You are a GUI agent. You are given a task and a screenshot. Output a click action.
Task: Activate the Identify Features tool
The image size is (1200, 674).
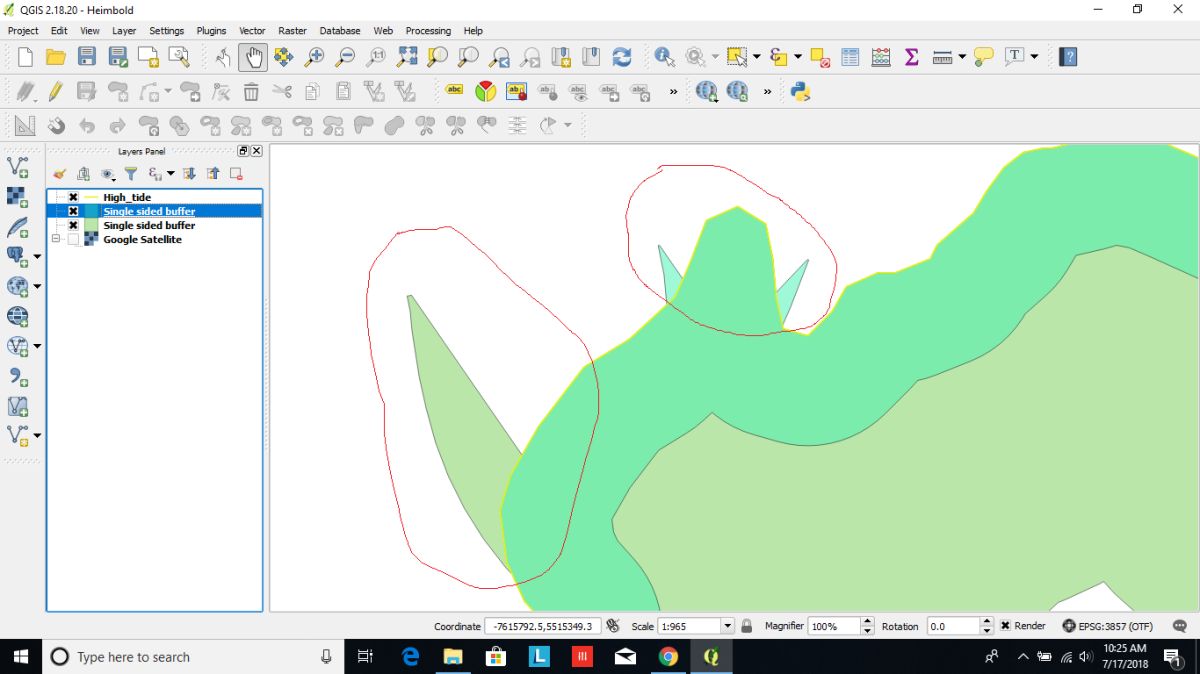(664, 57)
